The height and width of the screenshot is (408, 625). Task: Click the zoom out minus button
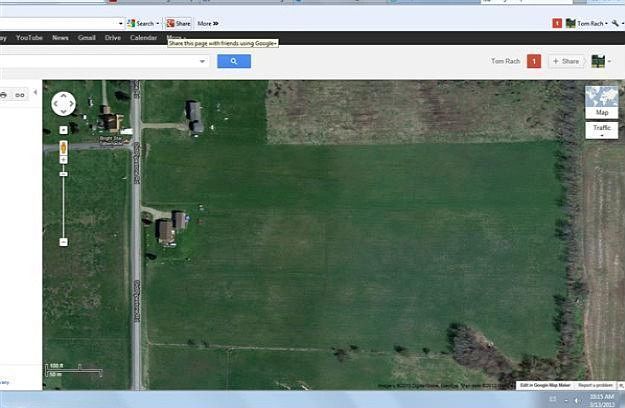[63, 242]
